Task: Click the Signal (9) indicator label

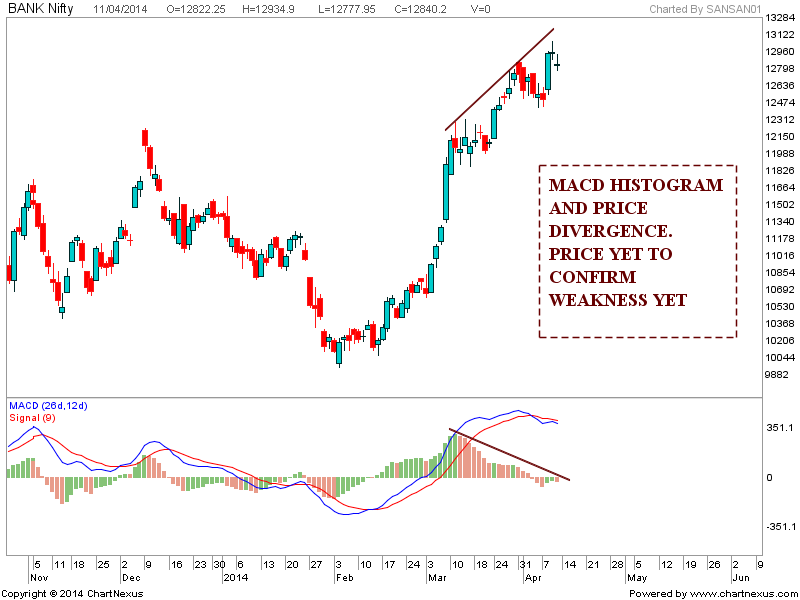Action: (x=32, y=418)
